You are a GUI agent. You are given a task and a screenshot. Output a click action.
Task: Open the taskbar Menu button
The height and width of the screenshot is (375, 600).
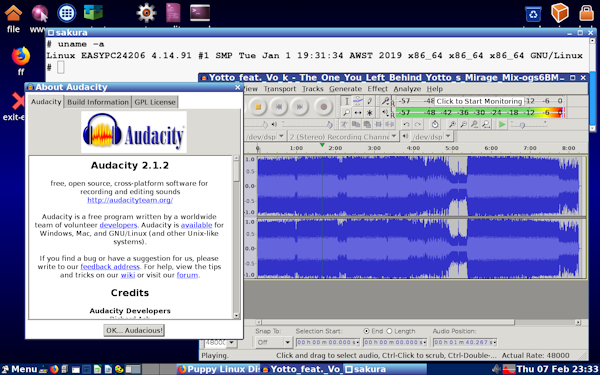19,369
